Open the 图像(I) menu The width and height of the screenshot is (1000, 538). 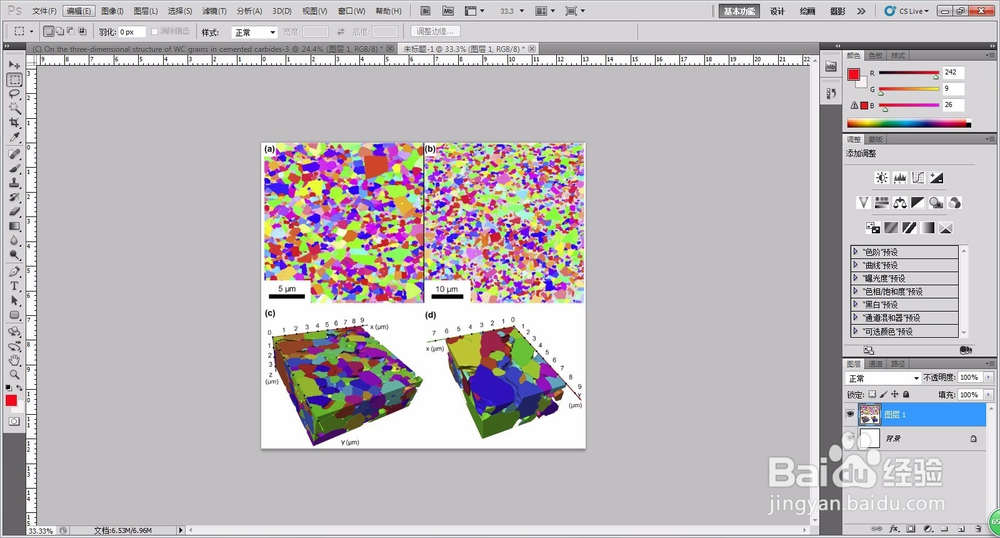[112, 11]
